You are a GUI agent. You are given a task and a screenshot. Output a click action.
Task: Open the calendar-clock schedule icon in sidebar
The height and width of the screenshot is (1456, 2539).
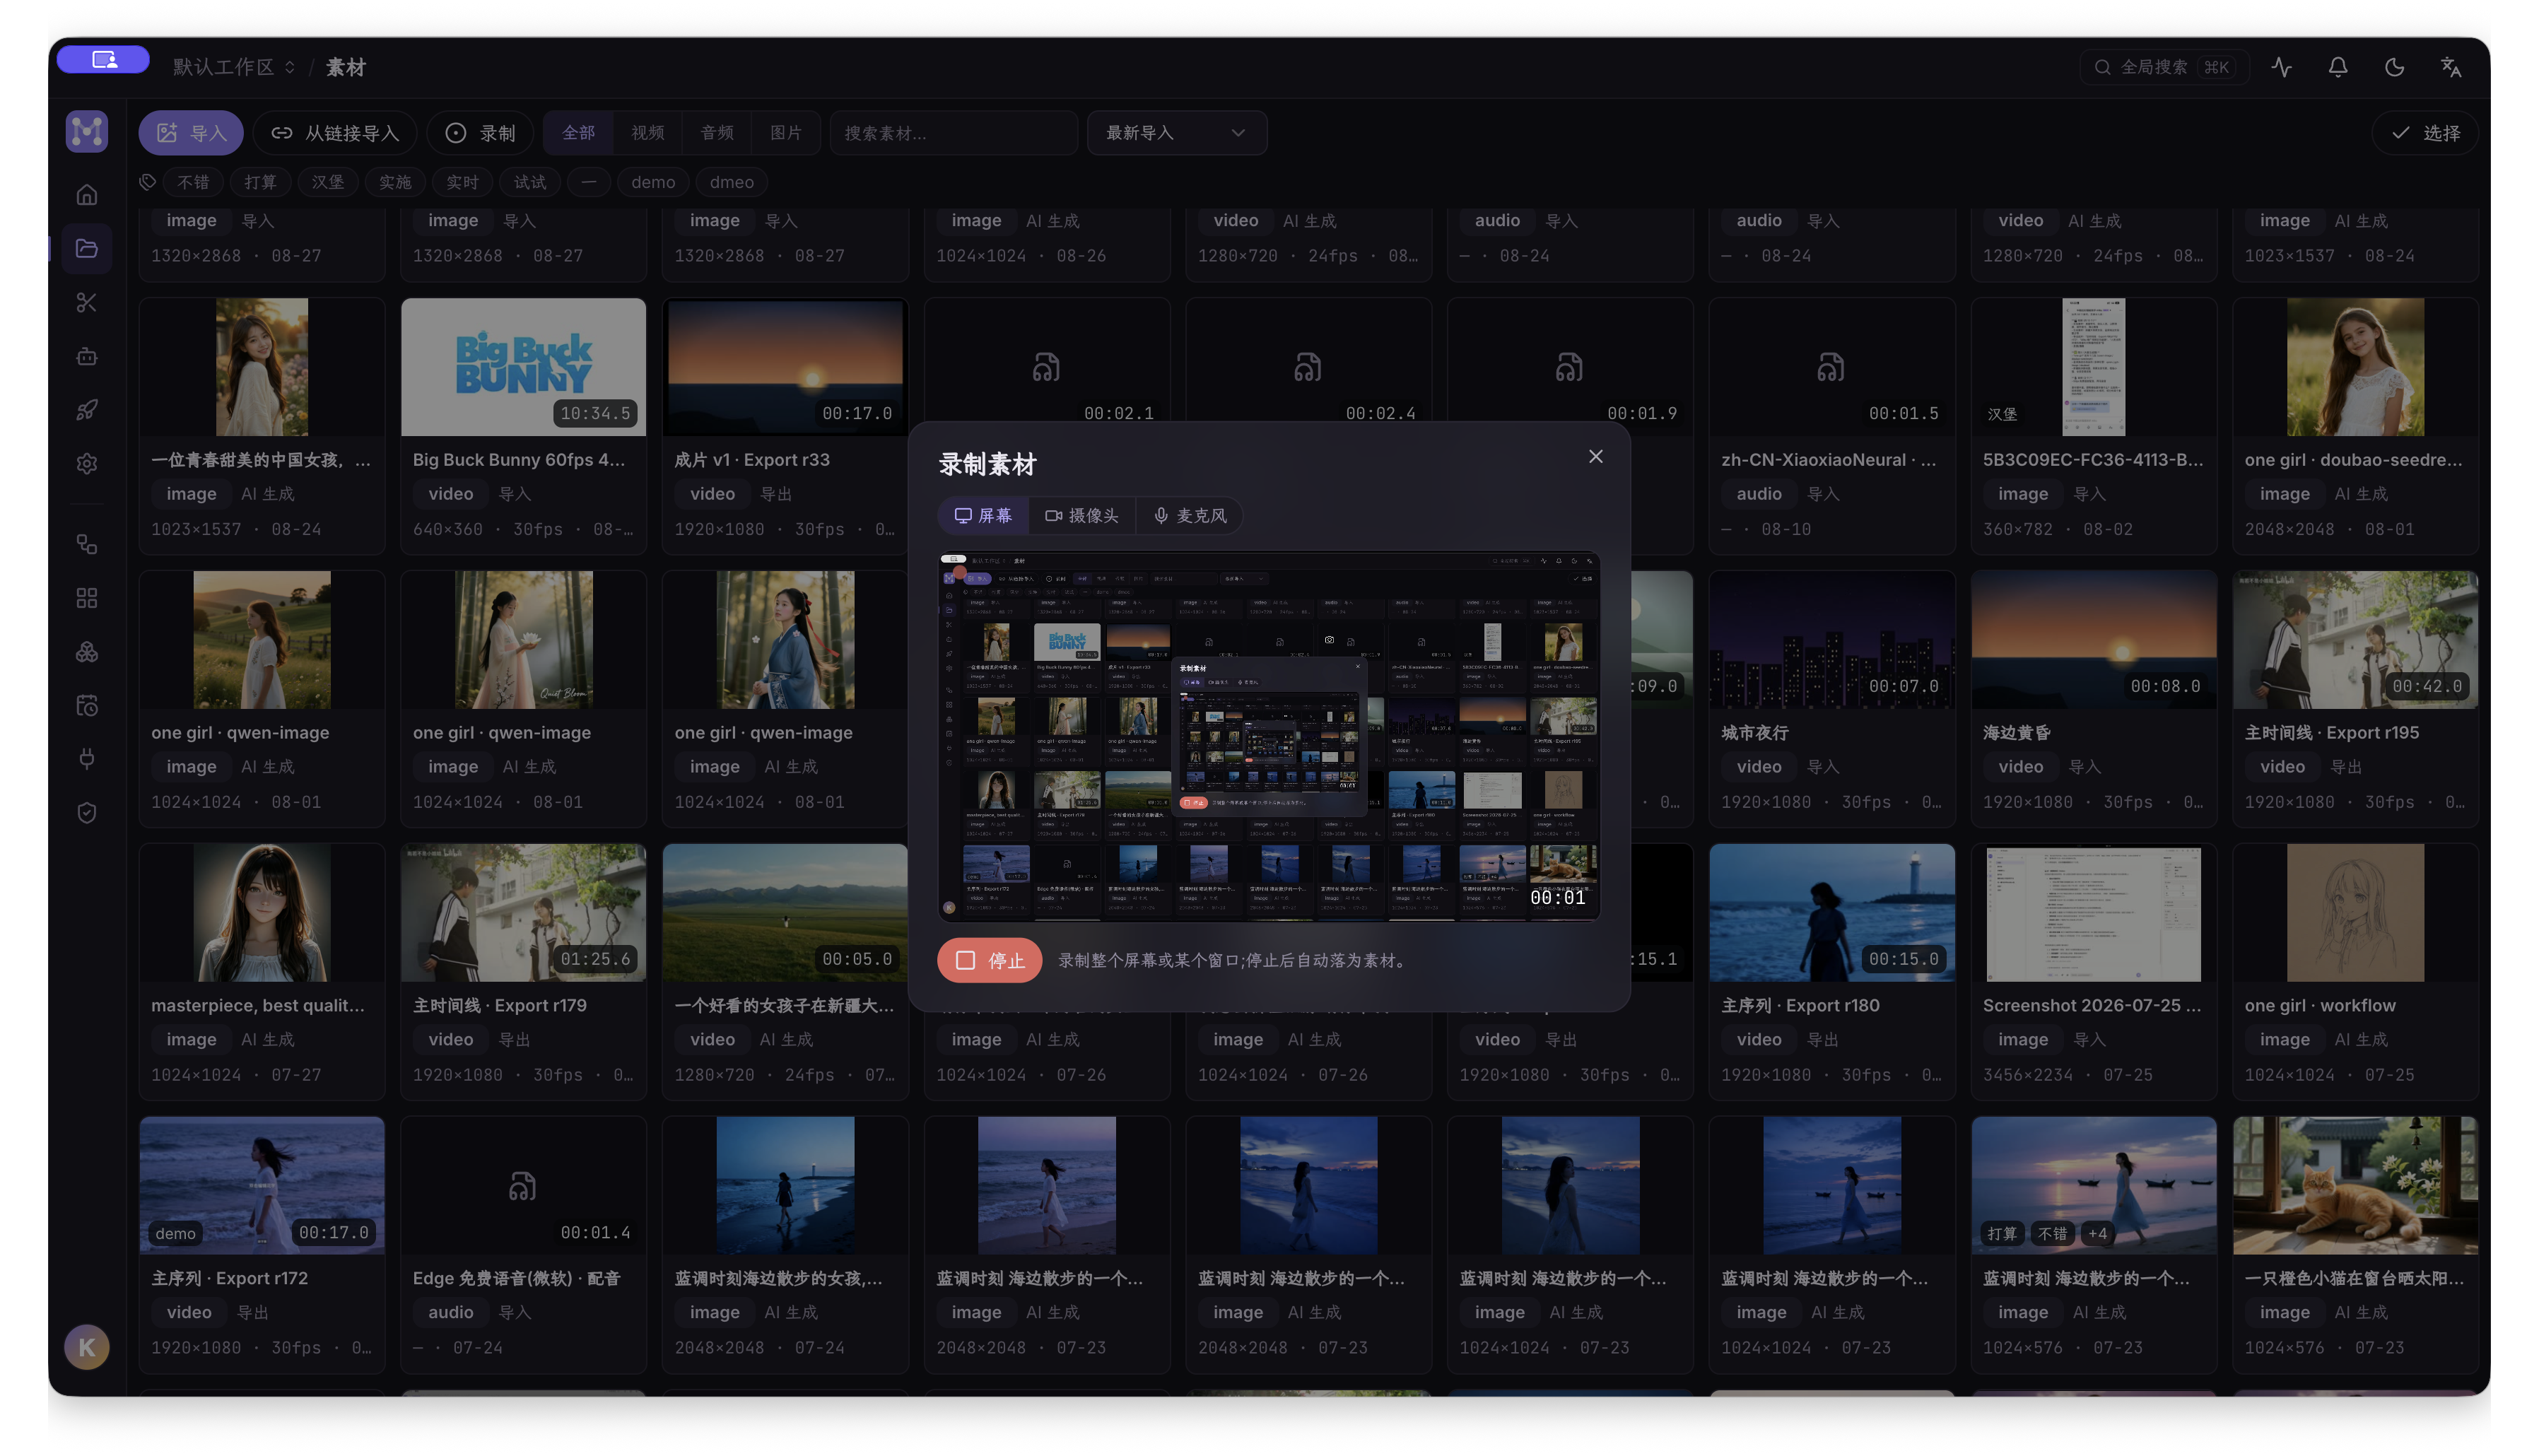click(87, 706)
